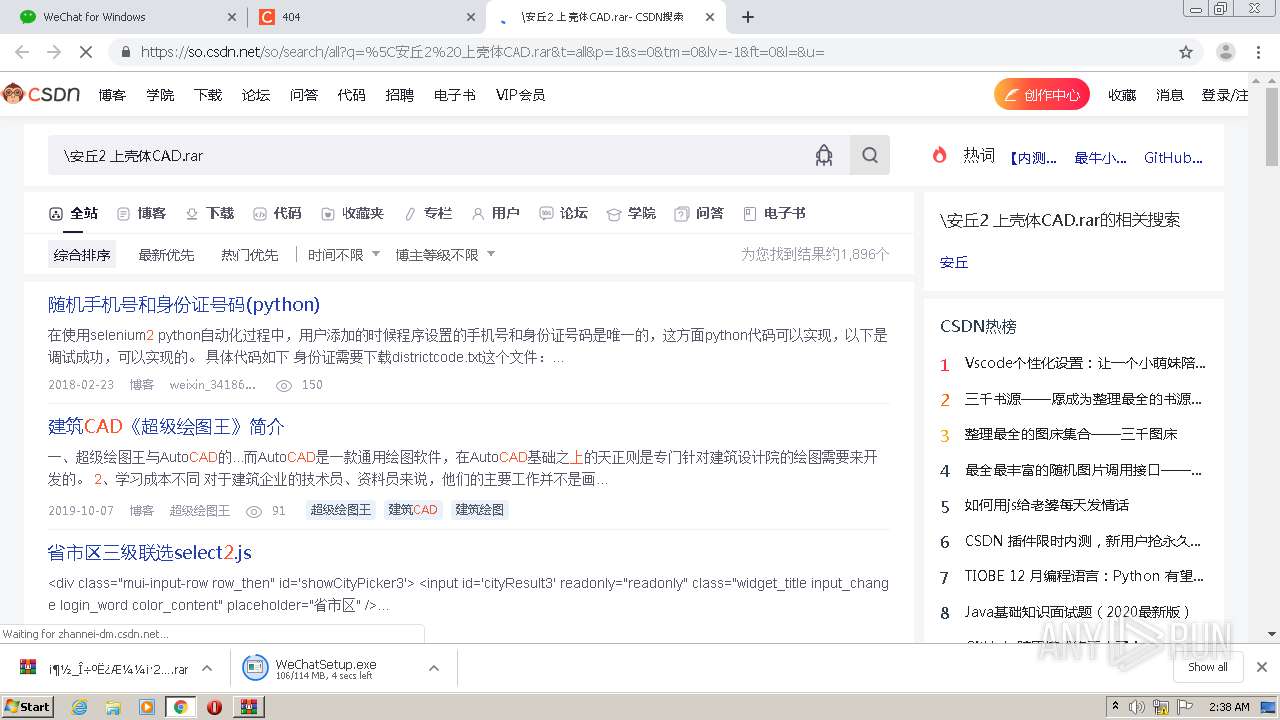Open the 博主等级不限 dropdown filter
Image resolution: width=1280 pixels, height=720 pixels.
445,255
